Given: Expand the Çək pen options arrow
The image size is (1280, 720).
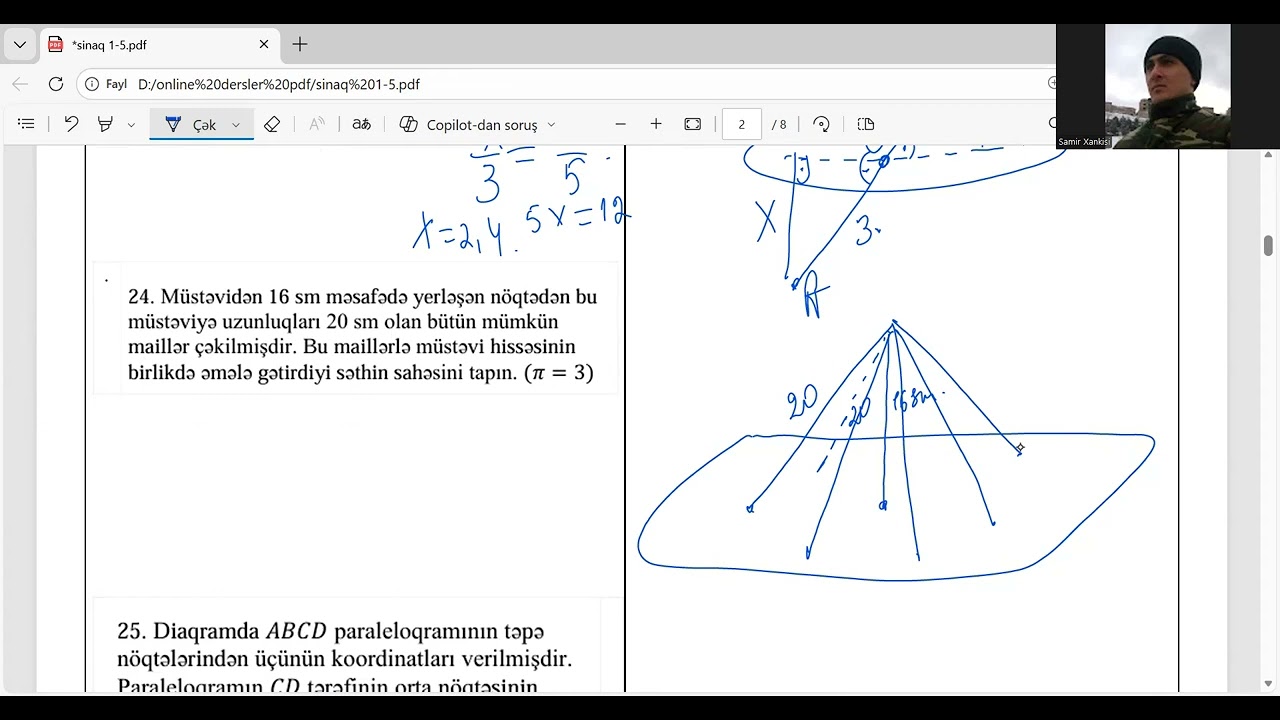Looking at the screenshot, I should (x=236, y=125).
